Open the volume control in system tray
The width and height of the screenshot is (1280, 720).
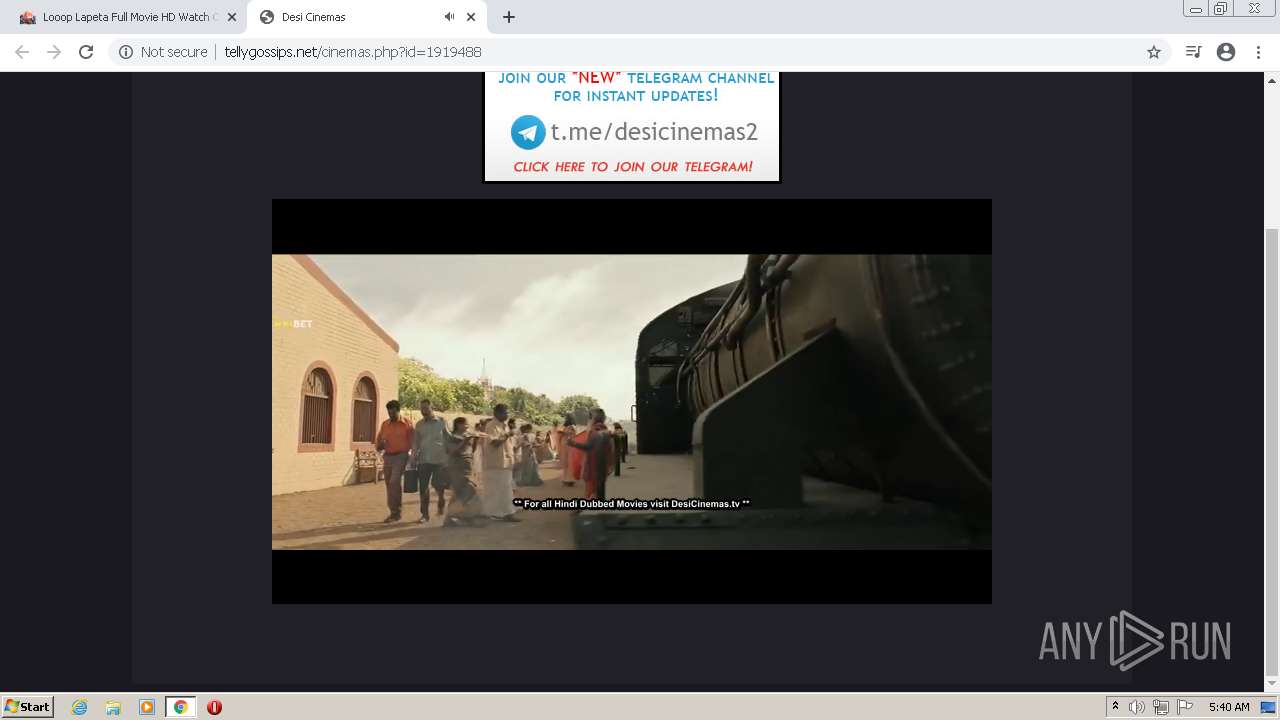[1136, 707]
